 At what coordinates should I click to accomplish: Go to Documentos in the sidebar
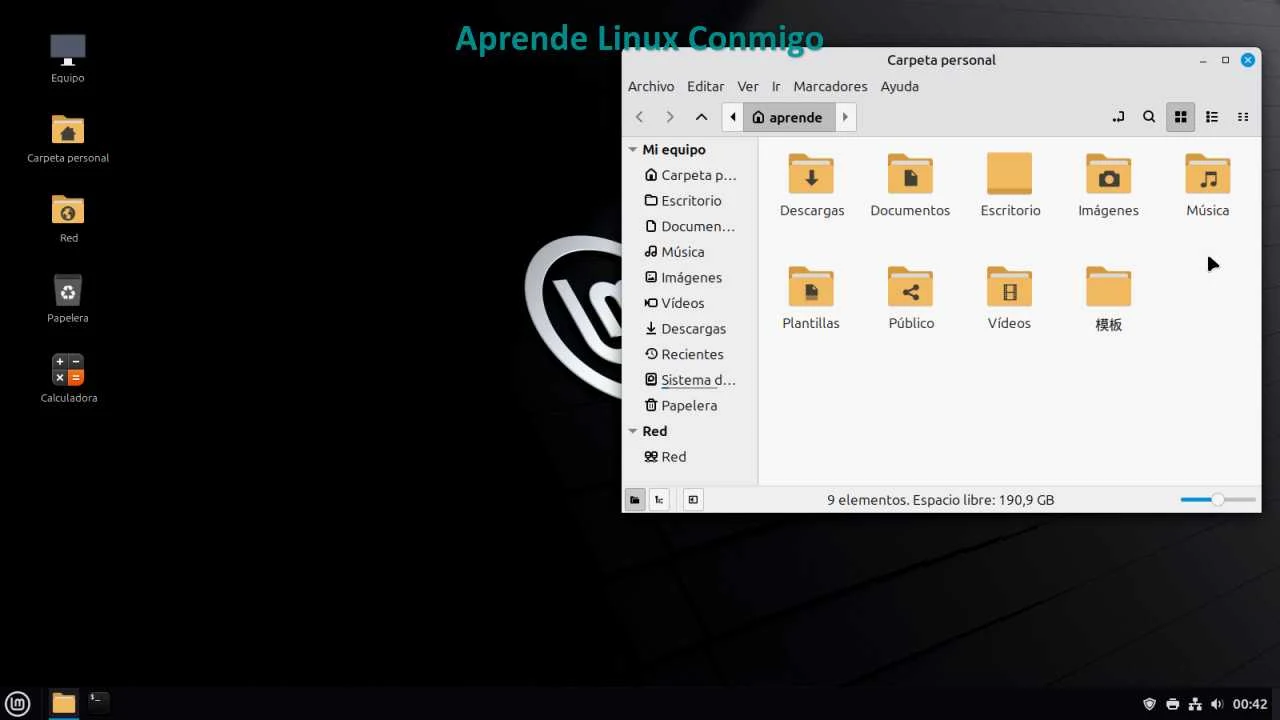coord(690,227)
